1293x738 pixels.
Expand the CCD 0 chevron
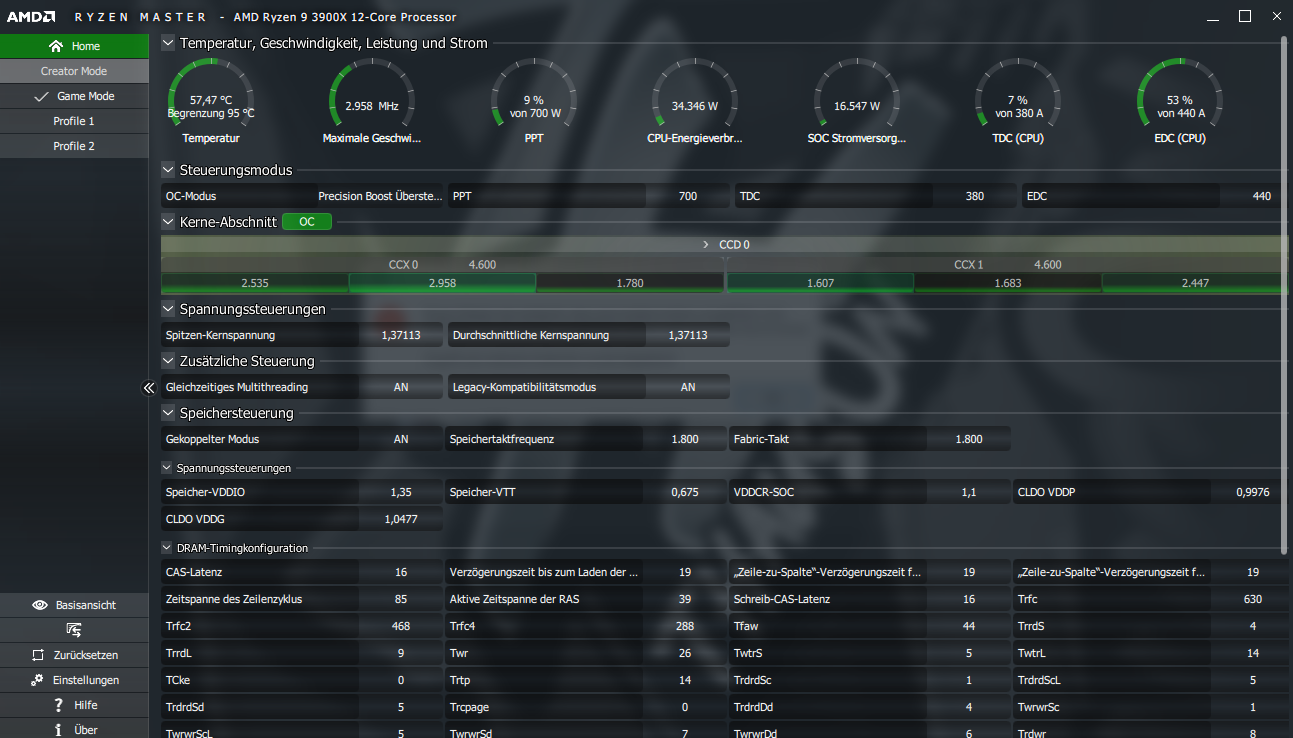pos(706,244)
